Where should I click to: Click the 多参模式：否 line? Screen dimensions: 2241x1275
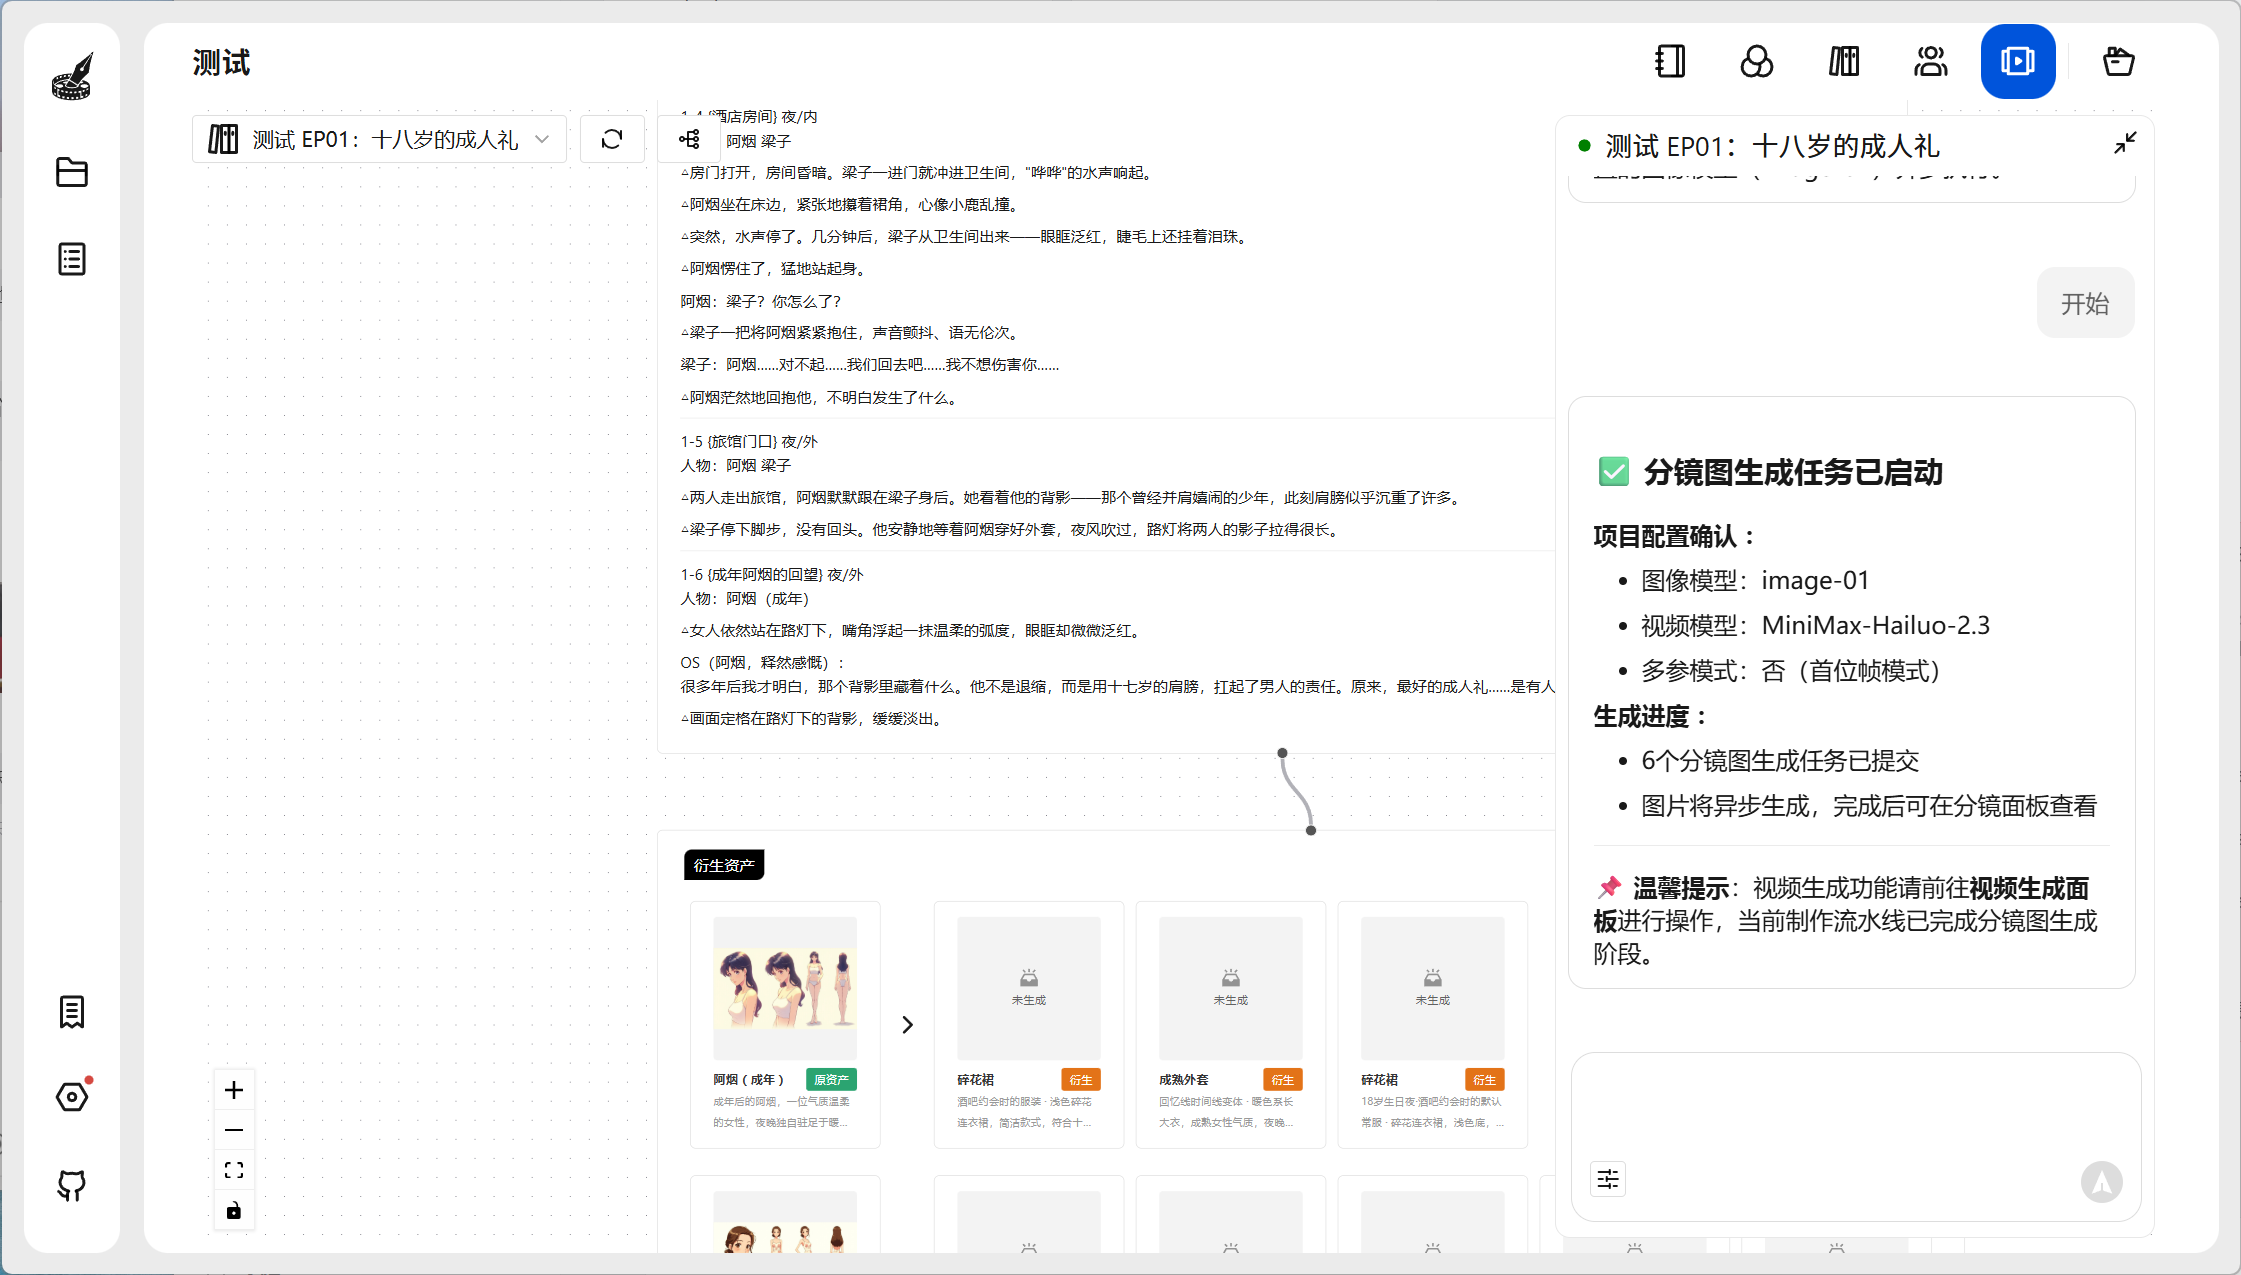(x=1792, y=670)
